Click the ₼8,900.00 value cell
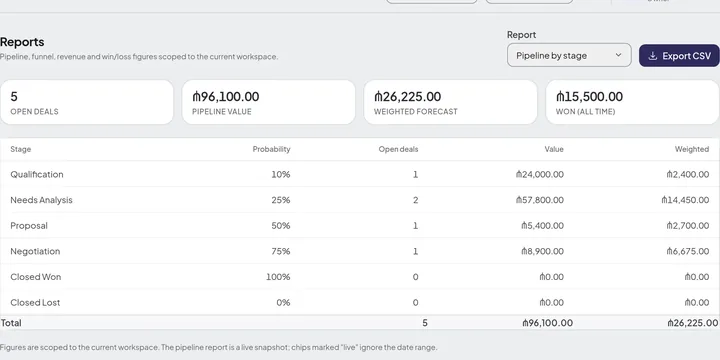This screenshot has height=360, width=720. (x=542, y=251)
